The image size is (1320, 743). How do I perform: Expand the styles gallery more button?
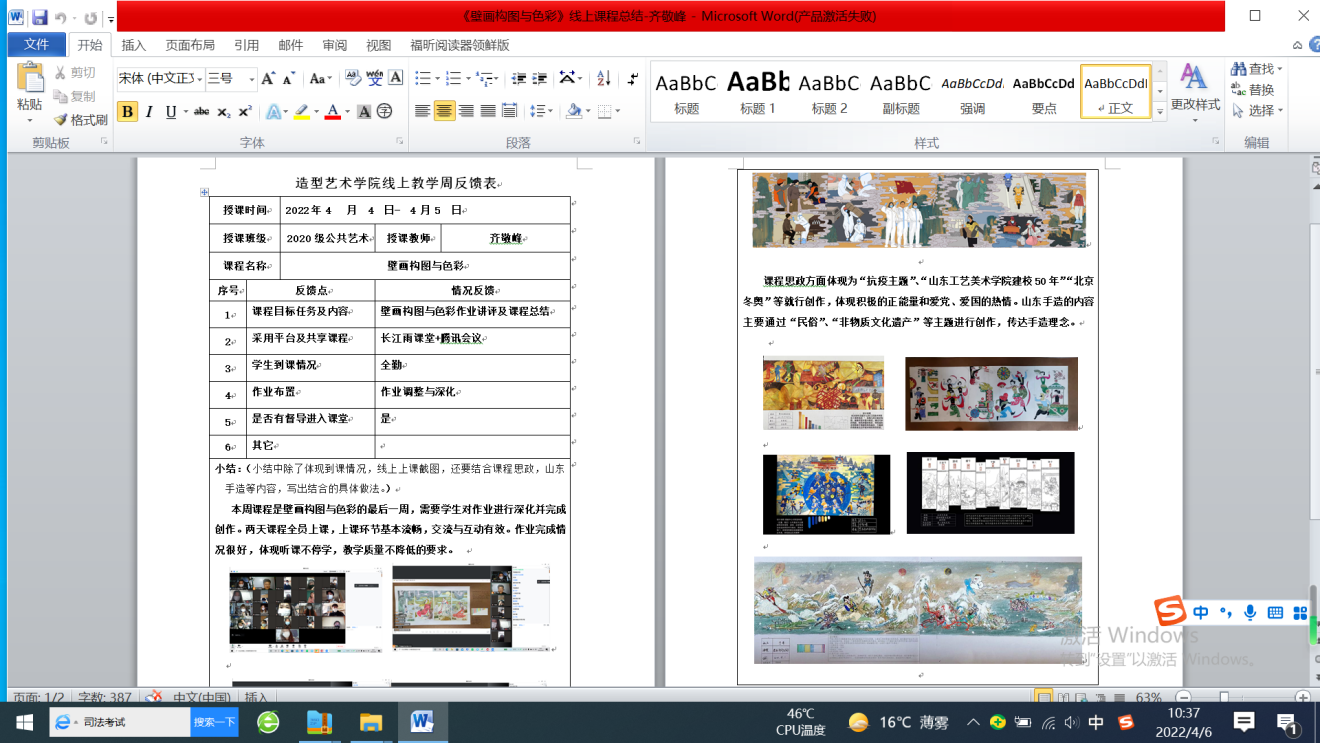coord(1160,112)
